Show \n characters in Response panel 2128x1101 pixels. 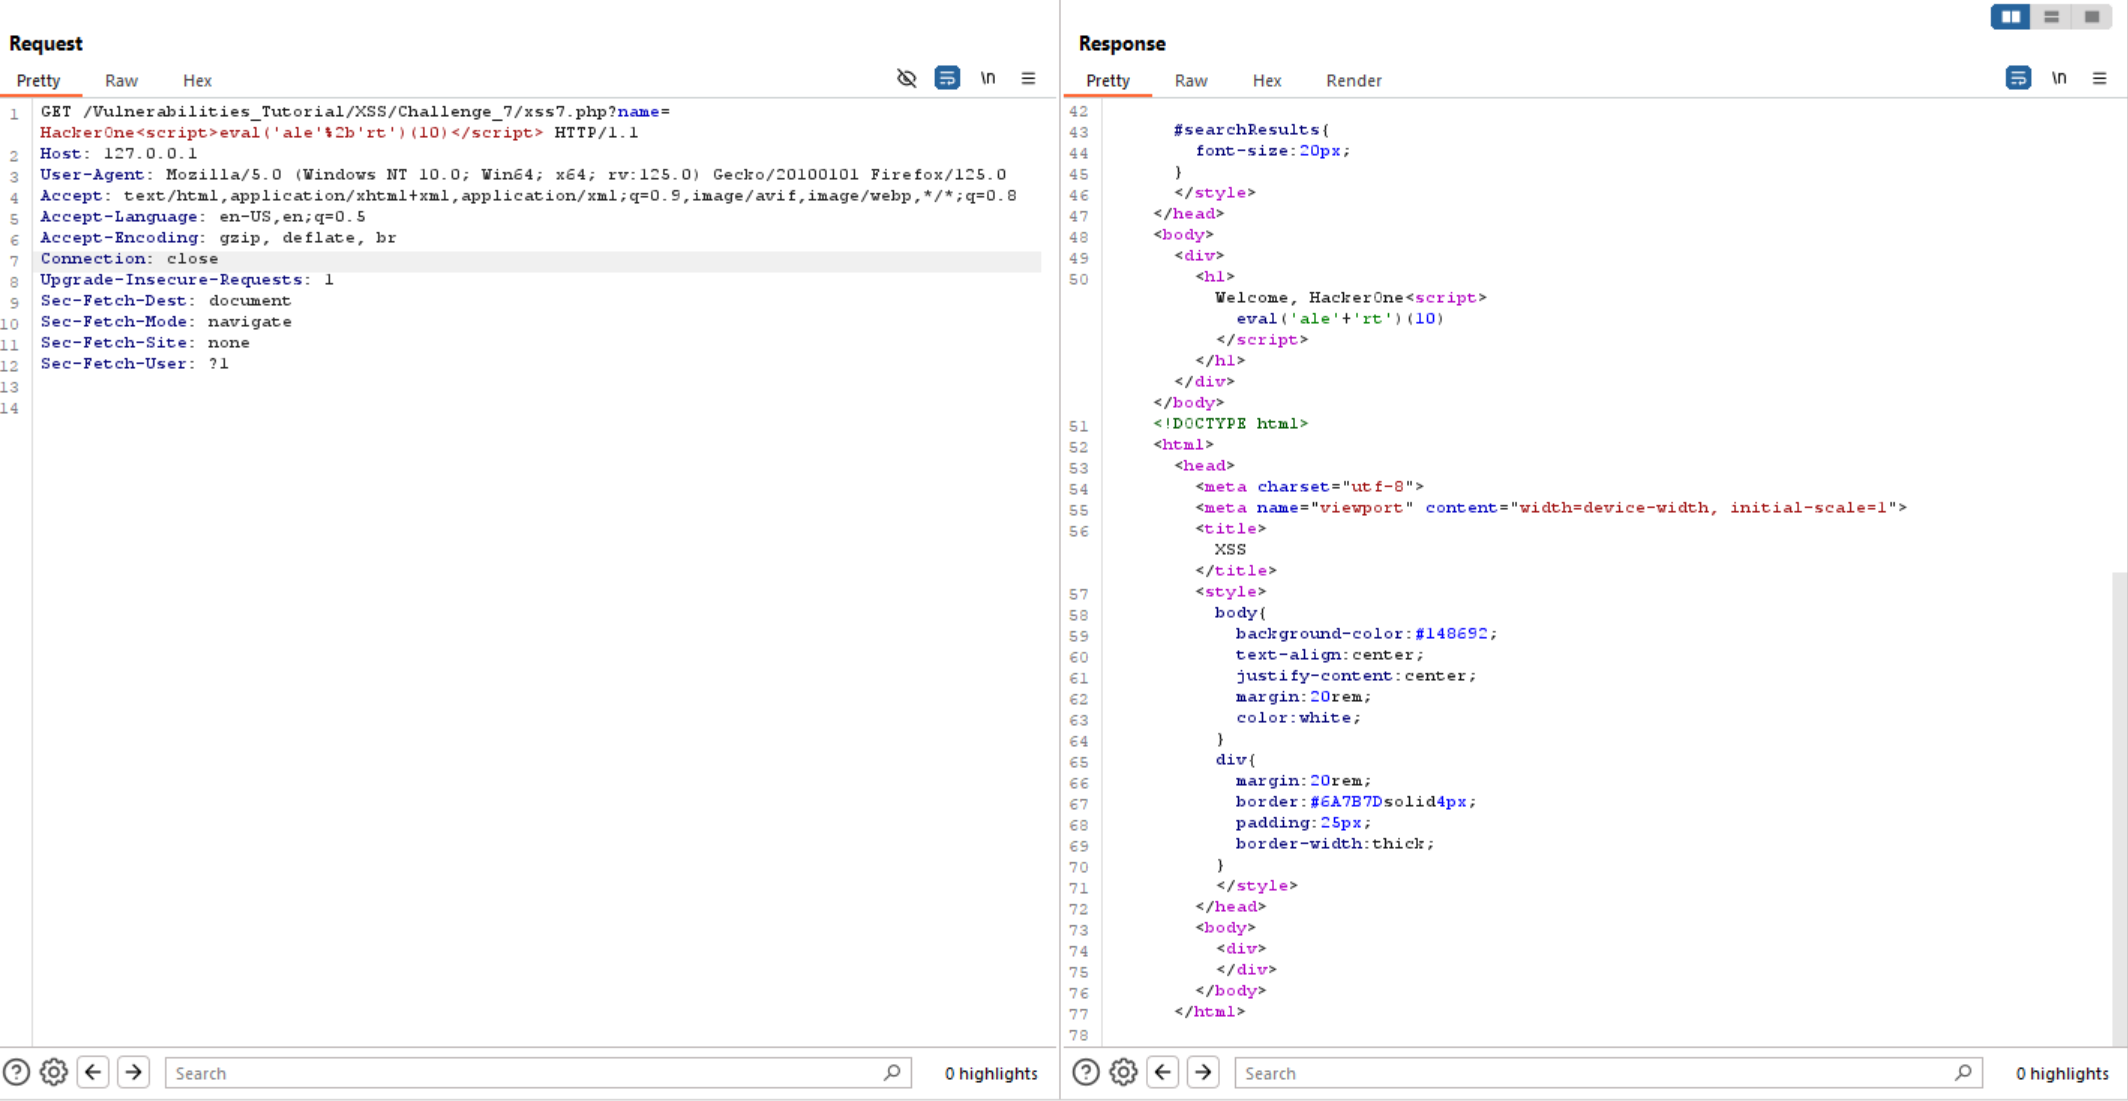click(x=2059, y=78)
